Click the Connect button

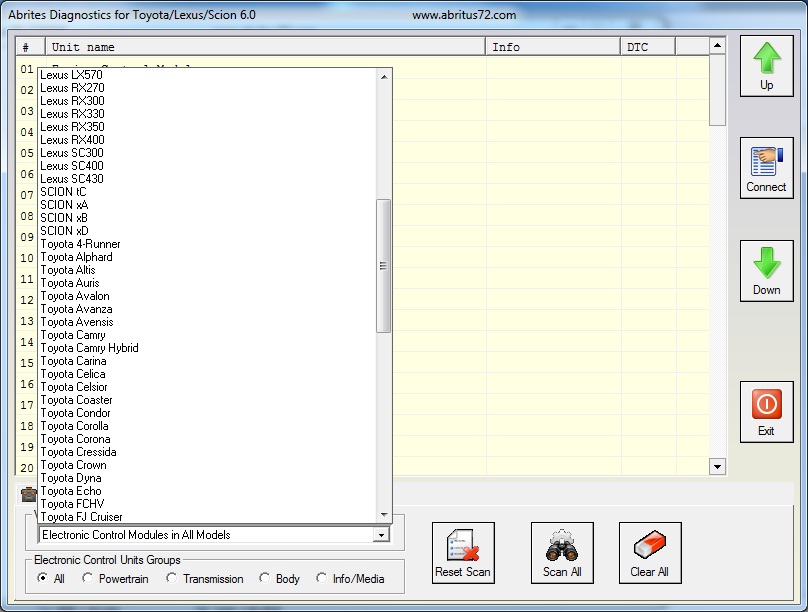(x=766, y=168)
